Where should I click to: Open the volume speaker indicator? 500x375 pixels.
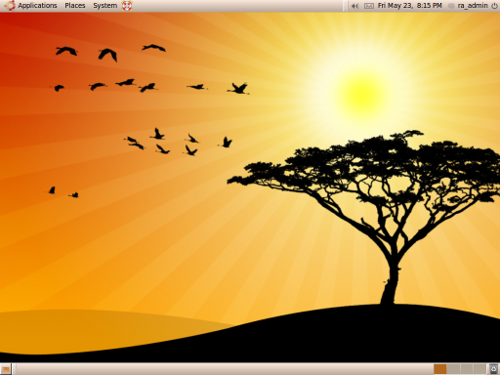pyautogui.click(x=355, y=6)
